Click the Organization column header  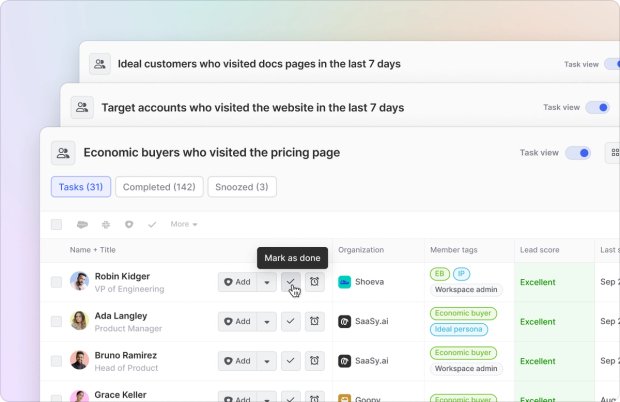tap(361, 250)
